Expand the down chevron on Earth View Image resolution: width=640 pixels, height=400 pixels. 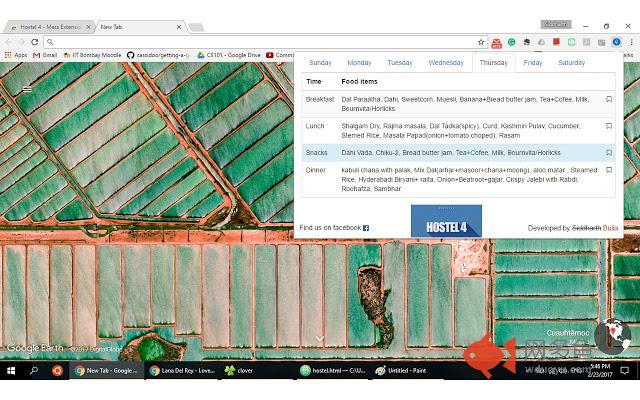(320, 338)
